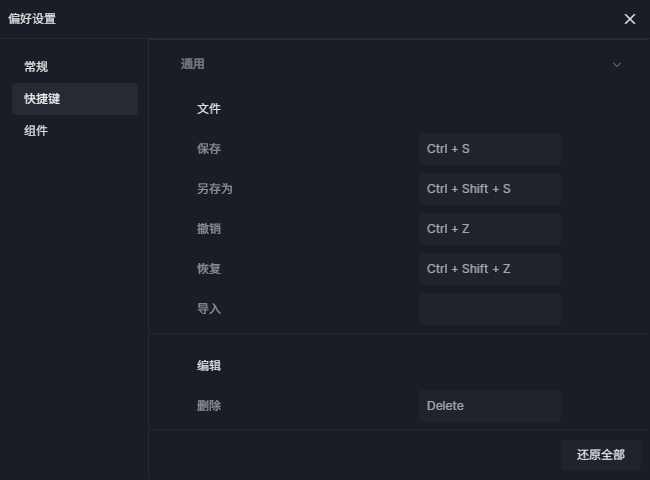Click the 文件 group heading
Viewport: 650px width, 480px height.
(x=209, y=109)
